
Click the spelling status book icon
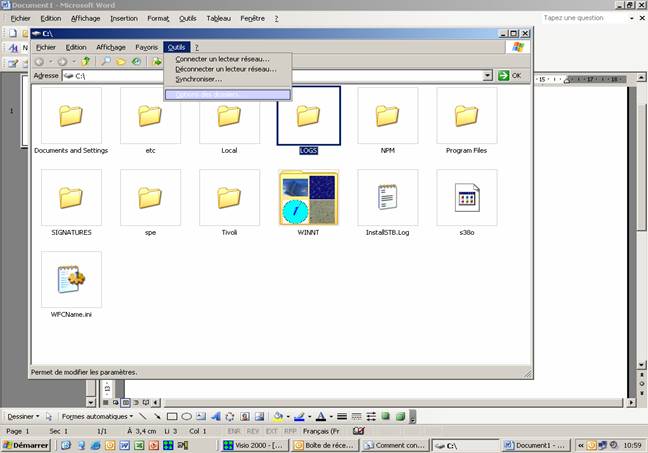[359, 431]
